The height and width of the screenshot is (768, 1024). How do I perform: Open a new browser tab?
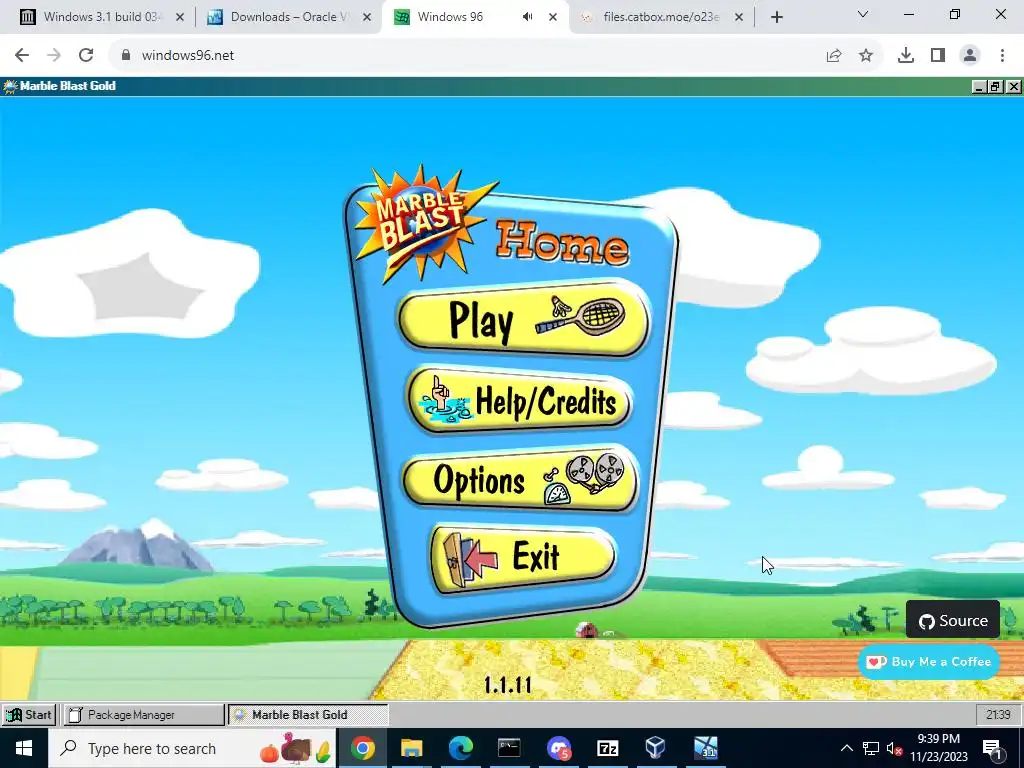click(776, 17)
